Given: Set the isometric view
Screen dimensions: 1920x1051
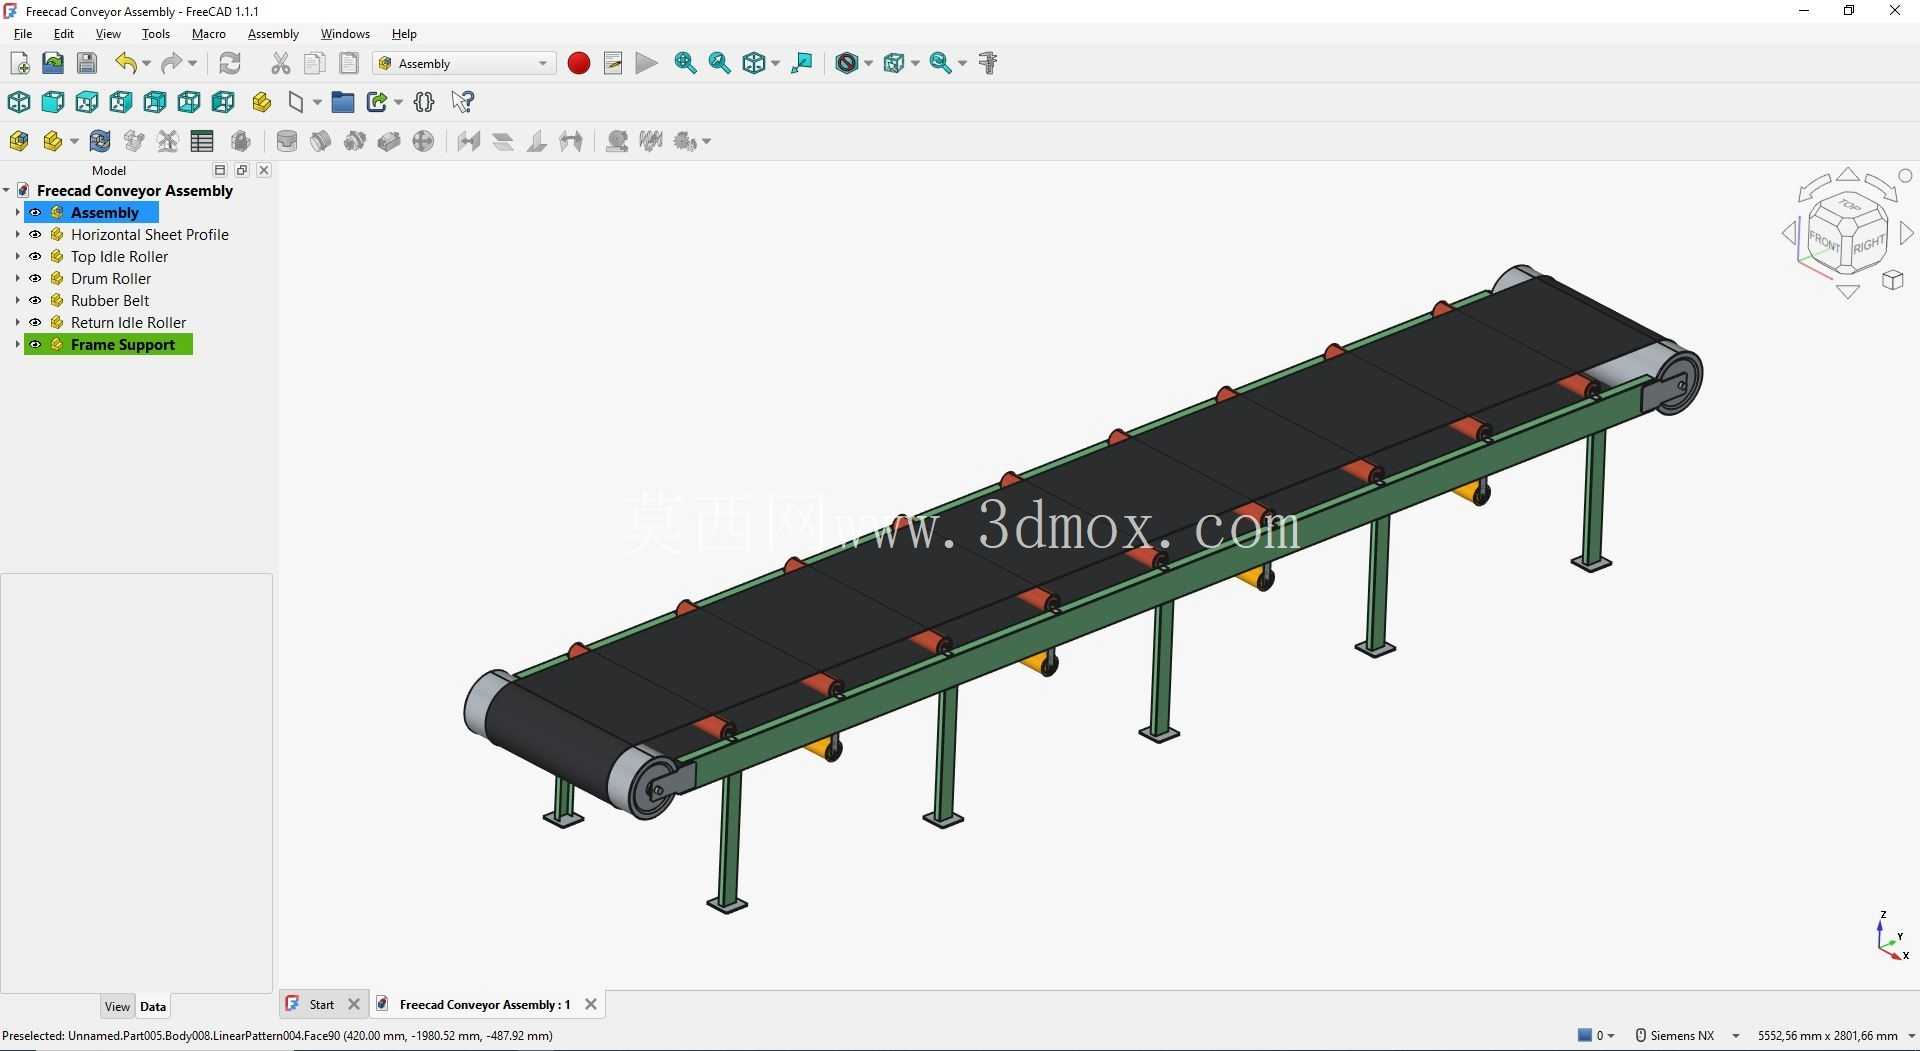Looking at the screenshot, I should tap(19, 102).
